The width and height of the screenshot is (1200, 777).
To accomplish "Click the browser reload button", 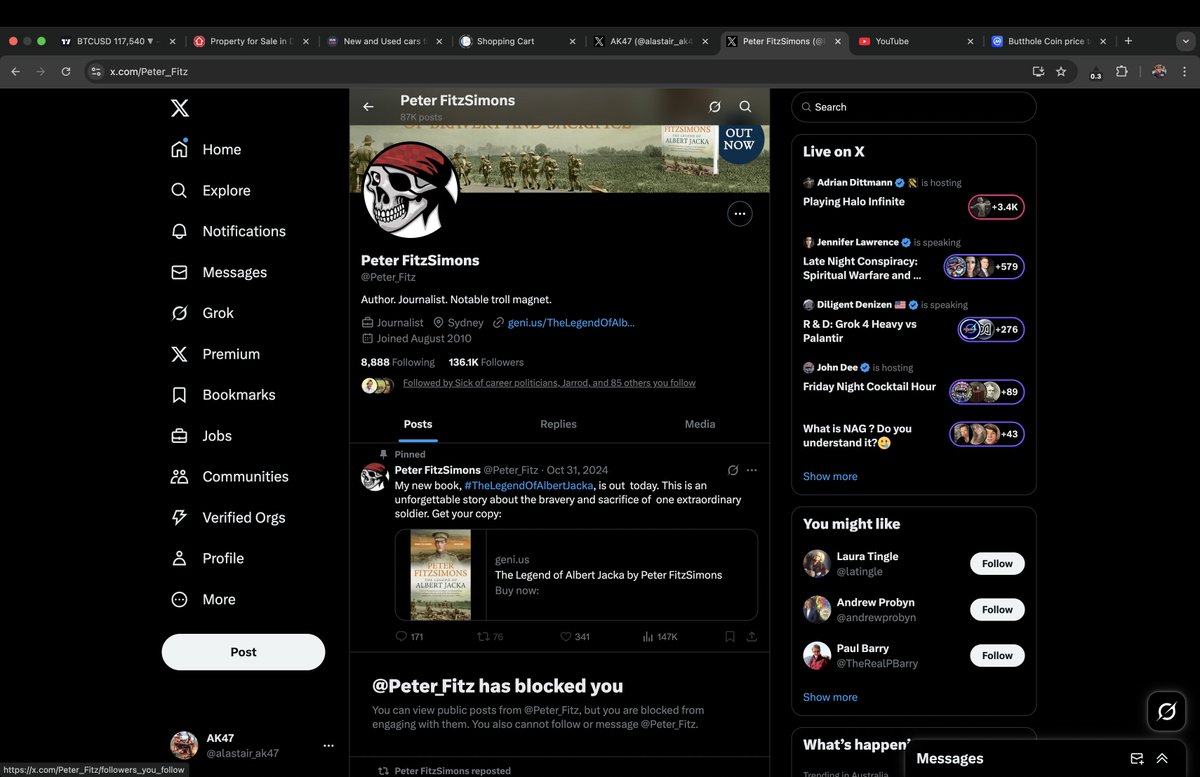I will pyautogui.click(x=66, y=72).
